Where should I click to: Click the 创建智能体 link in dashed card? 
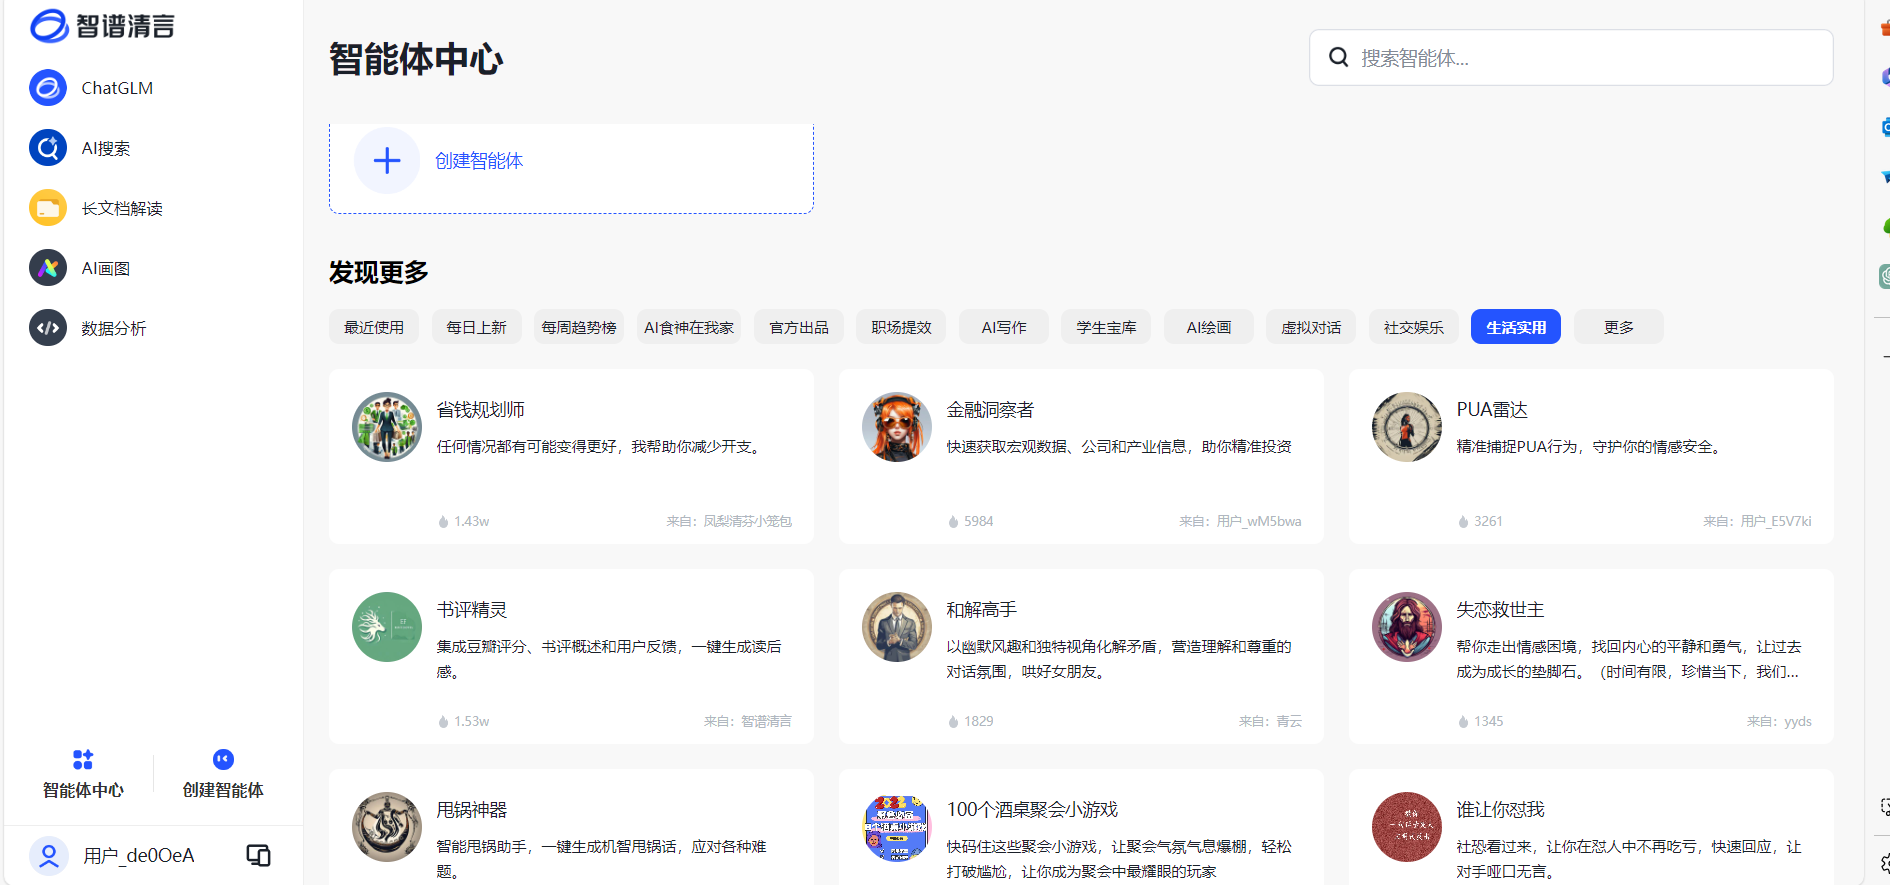pos(479,160)
